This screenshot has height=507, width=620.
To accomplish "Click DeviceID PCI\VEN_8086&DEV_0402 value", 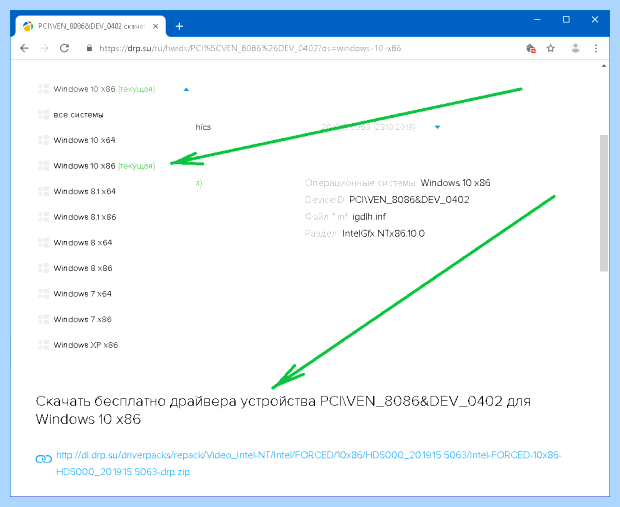I will [409, 200].
